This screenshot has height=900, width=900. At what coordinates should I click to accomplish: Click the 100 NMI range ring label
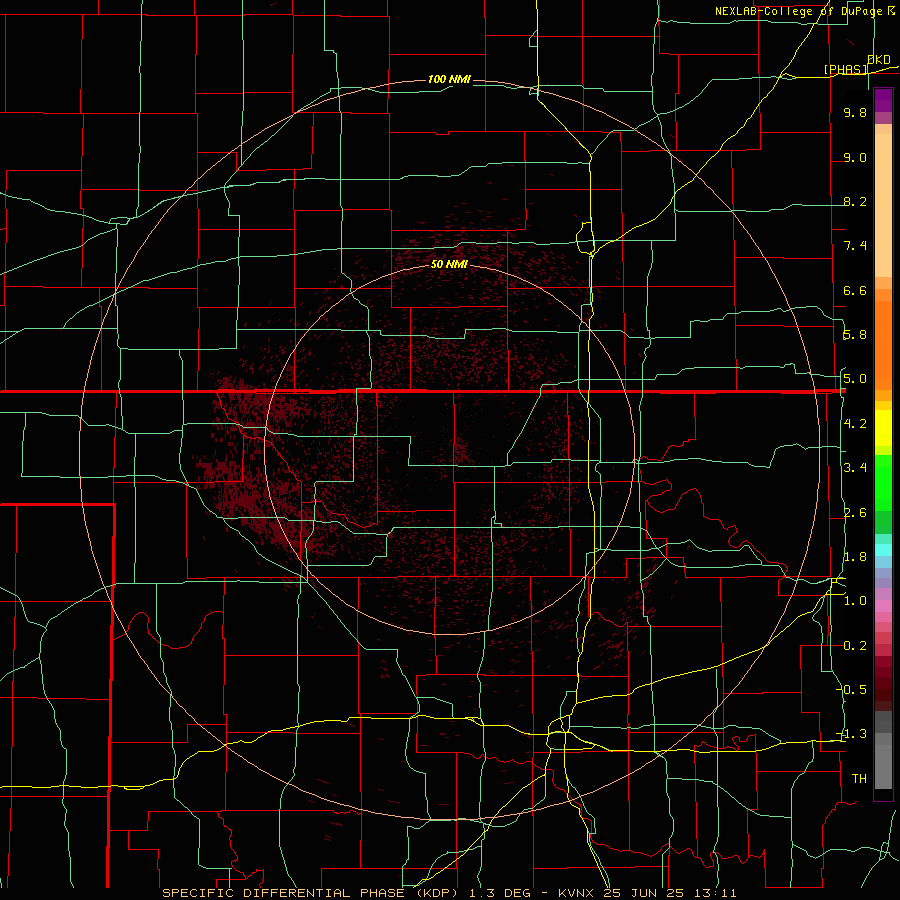tap(449, 79)
